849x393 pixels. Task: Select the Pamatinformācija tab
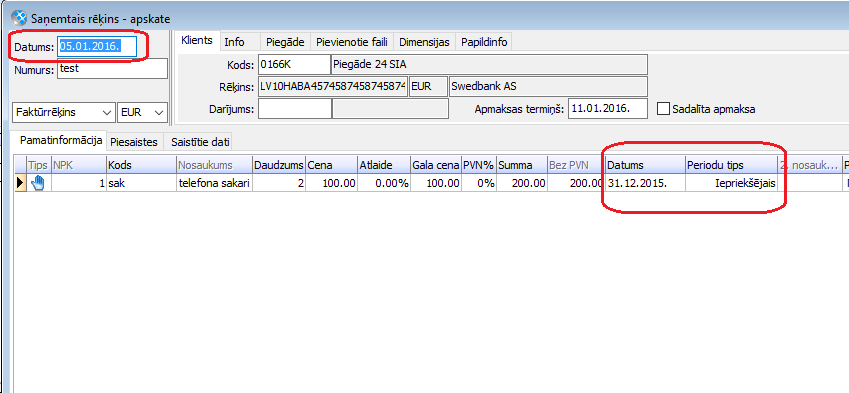[61, 141]
